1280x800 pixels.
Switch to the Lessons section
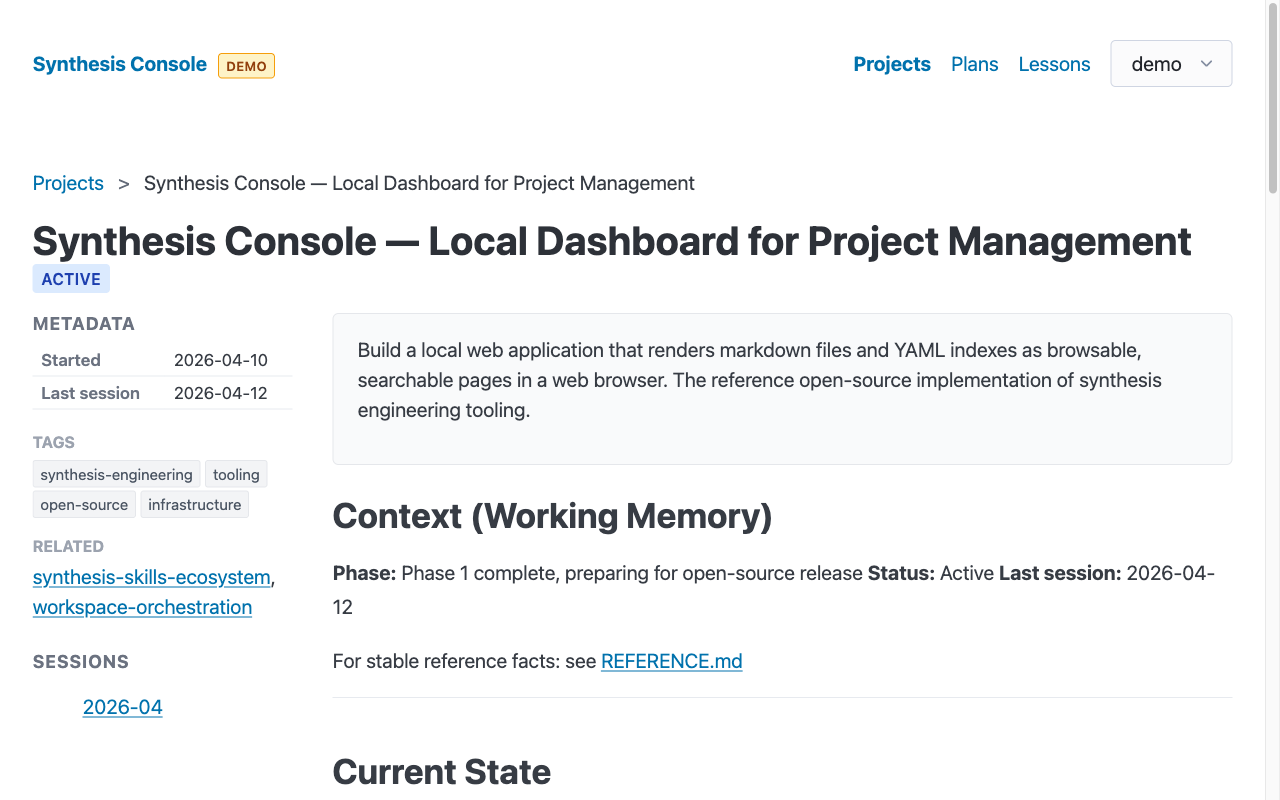pos(1054,64)
